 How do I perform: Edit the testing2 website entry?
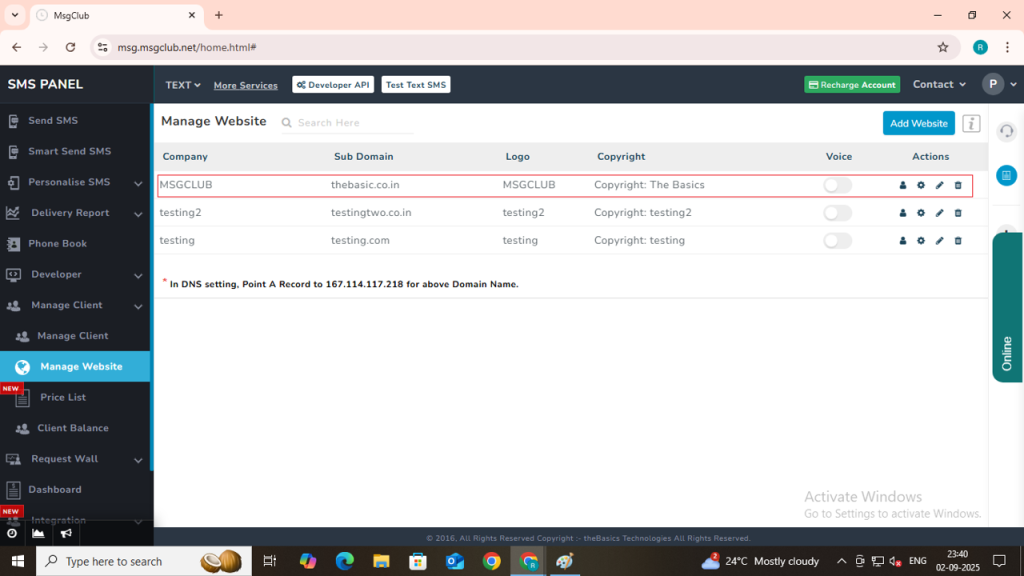[939, 213]
